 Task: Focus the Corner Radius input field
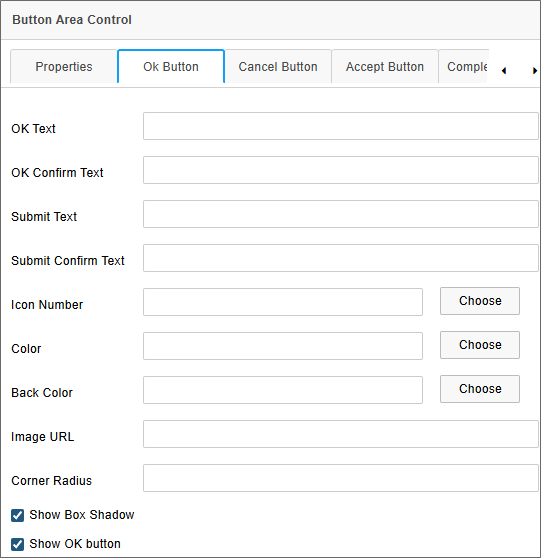[341, 478]
